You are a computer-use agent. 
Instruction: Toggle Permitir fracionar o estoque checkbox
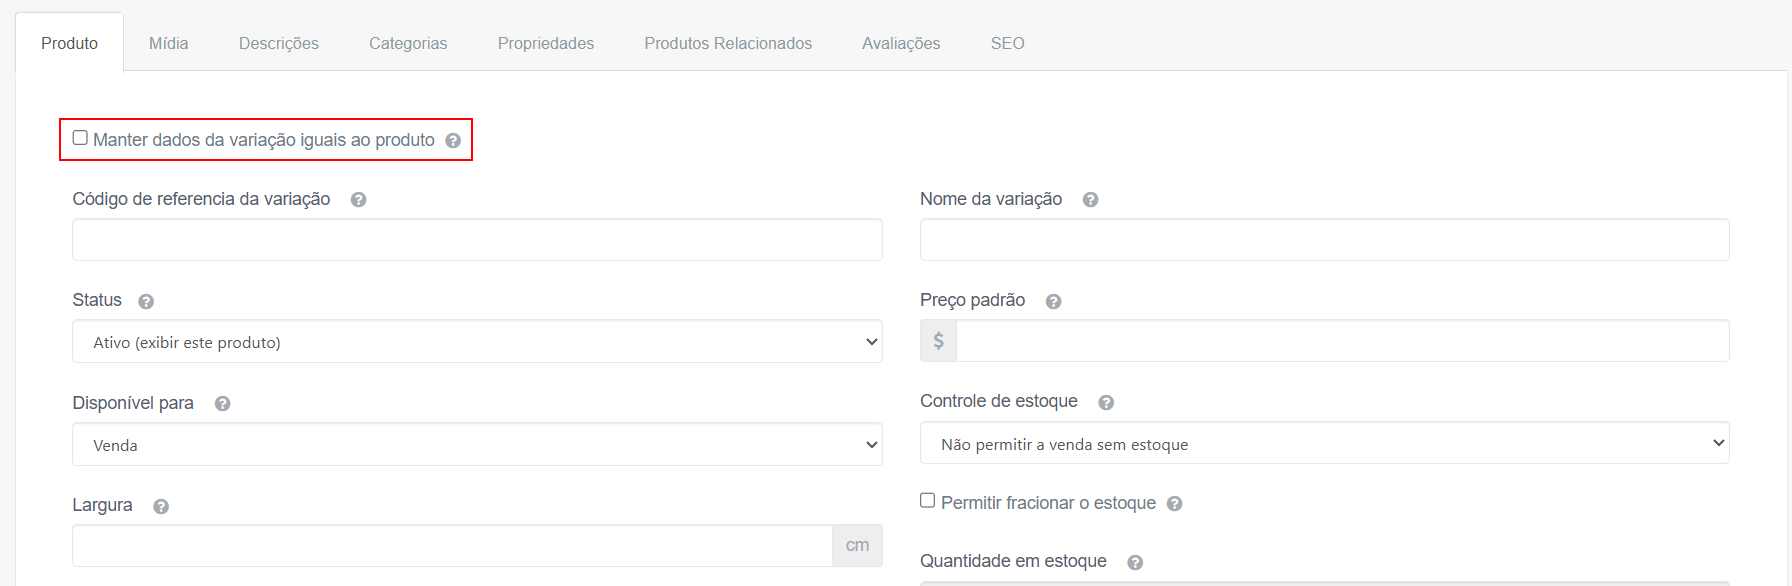point(928,501)
